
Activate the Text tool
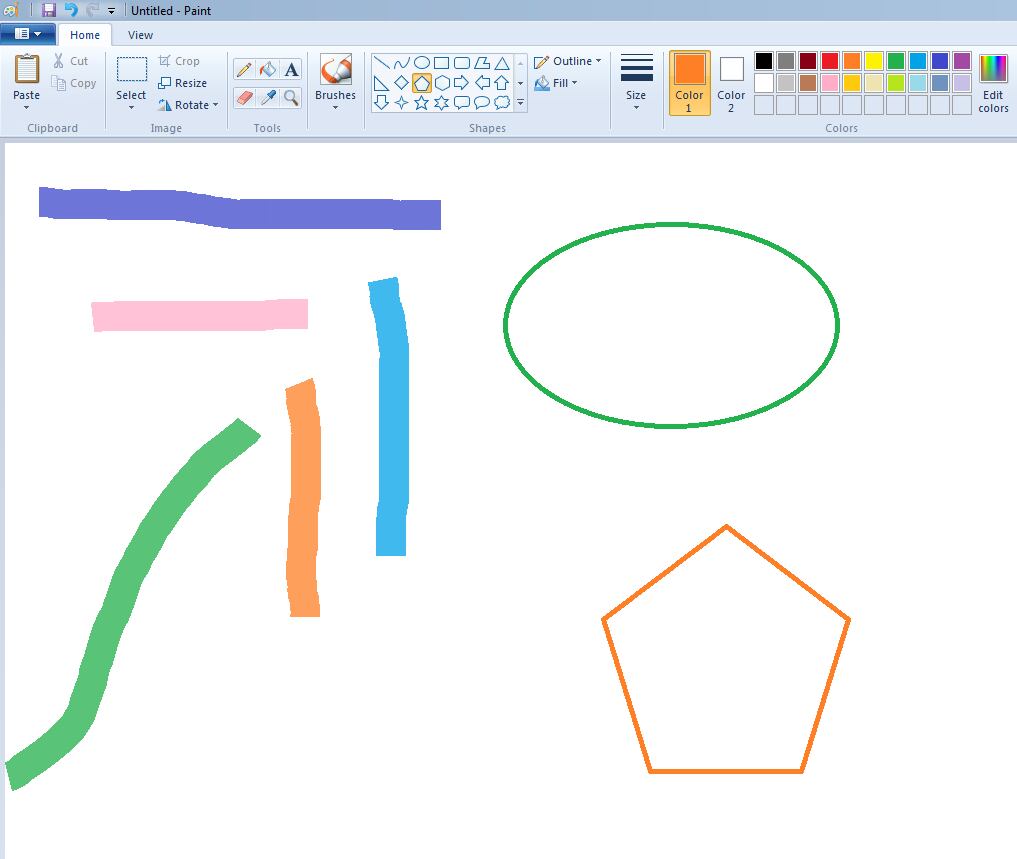tap(291, 69)
